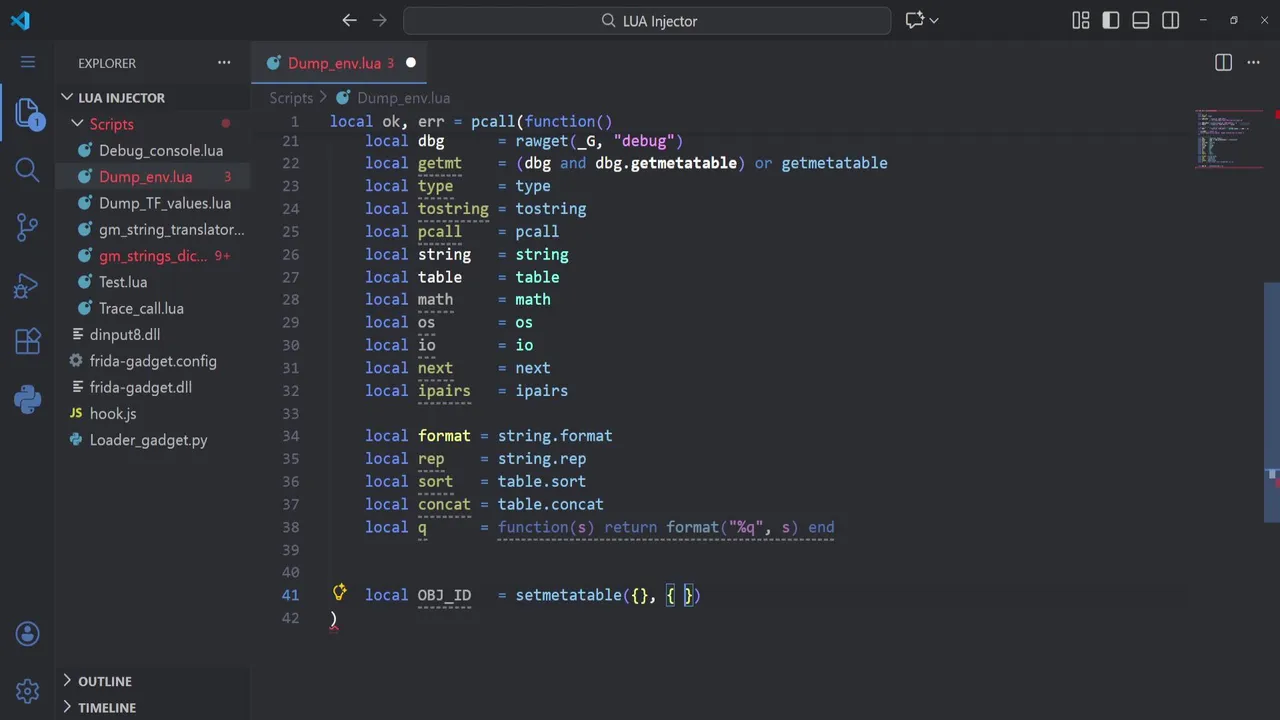Screen dimensions: 1280x720
Task: Split the editor right
Action: (x=1223, y=62)
